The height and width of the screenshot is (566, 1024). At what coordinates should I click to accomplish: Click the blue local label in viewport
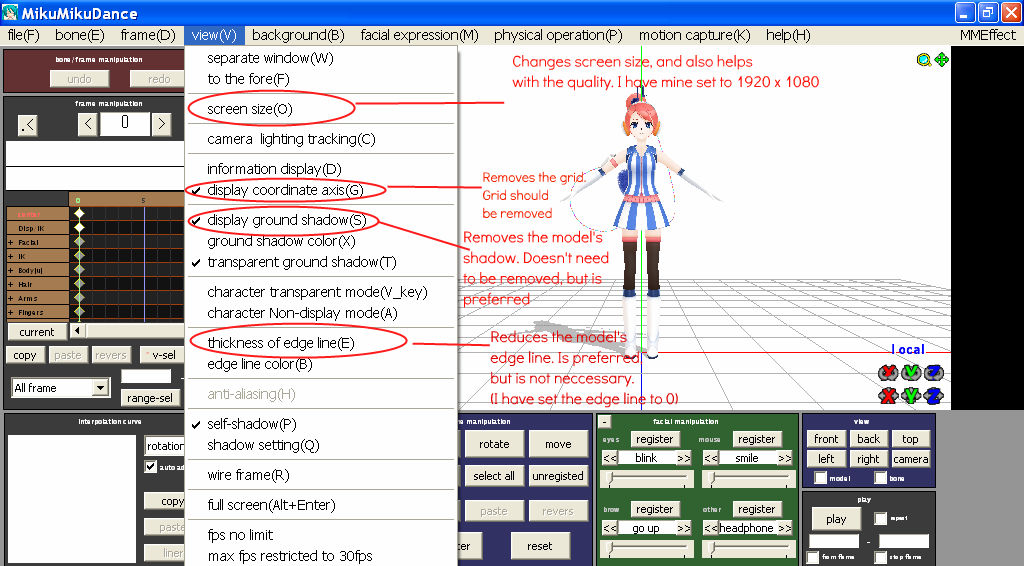pyautogui.click(x=908, y=350)
